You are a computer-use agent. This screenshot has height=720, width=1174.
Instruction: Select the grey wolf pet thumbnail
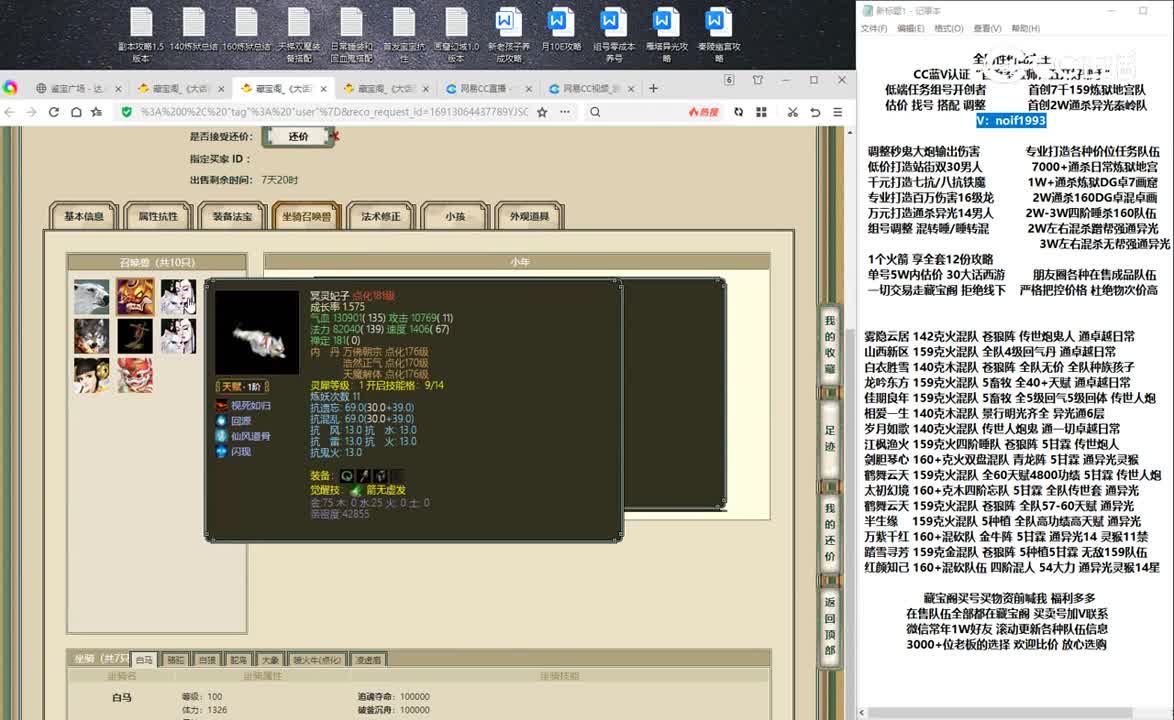pos(91,335)
